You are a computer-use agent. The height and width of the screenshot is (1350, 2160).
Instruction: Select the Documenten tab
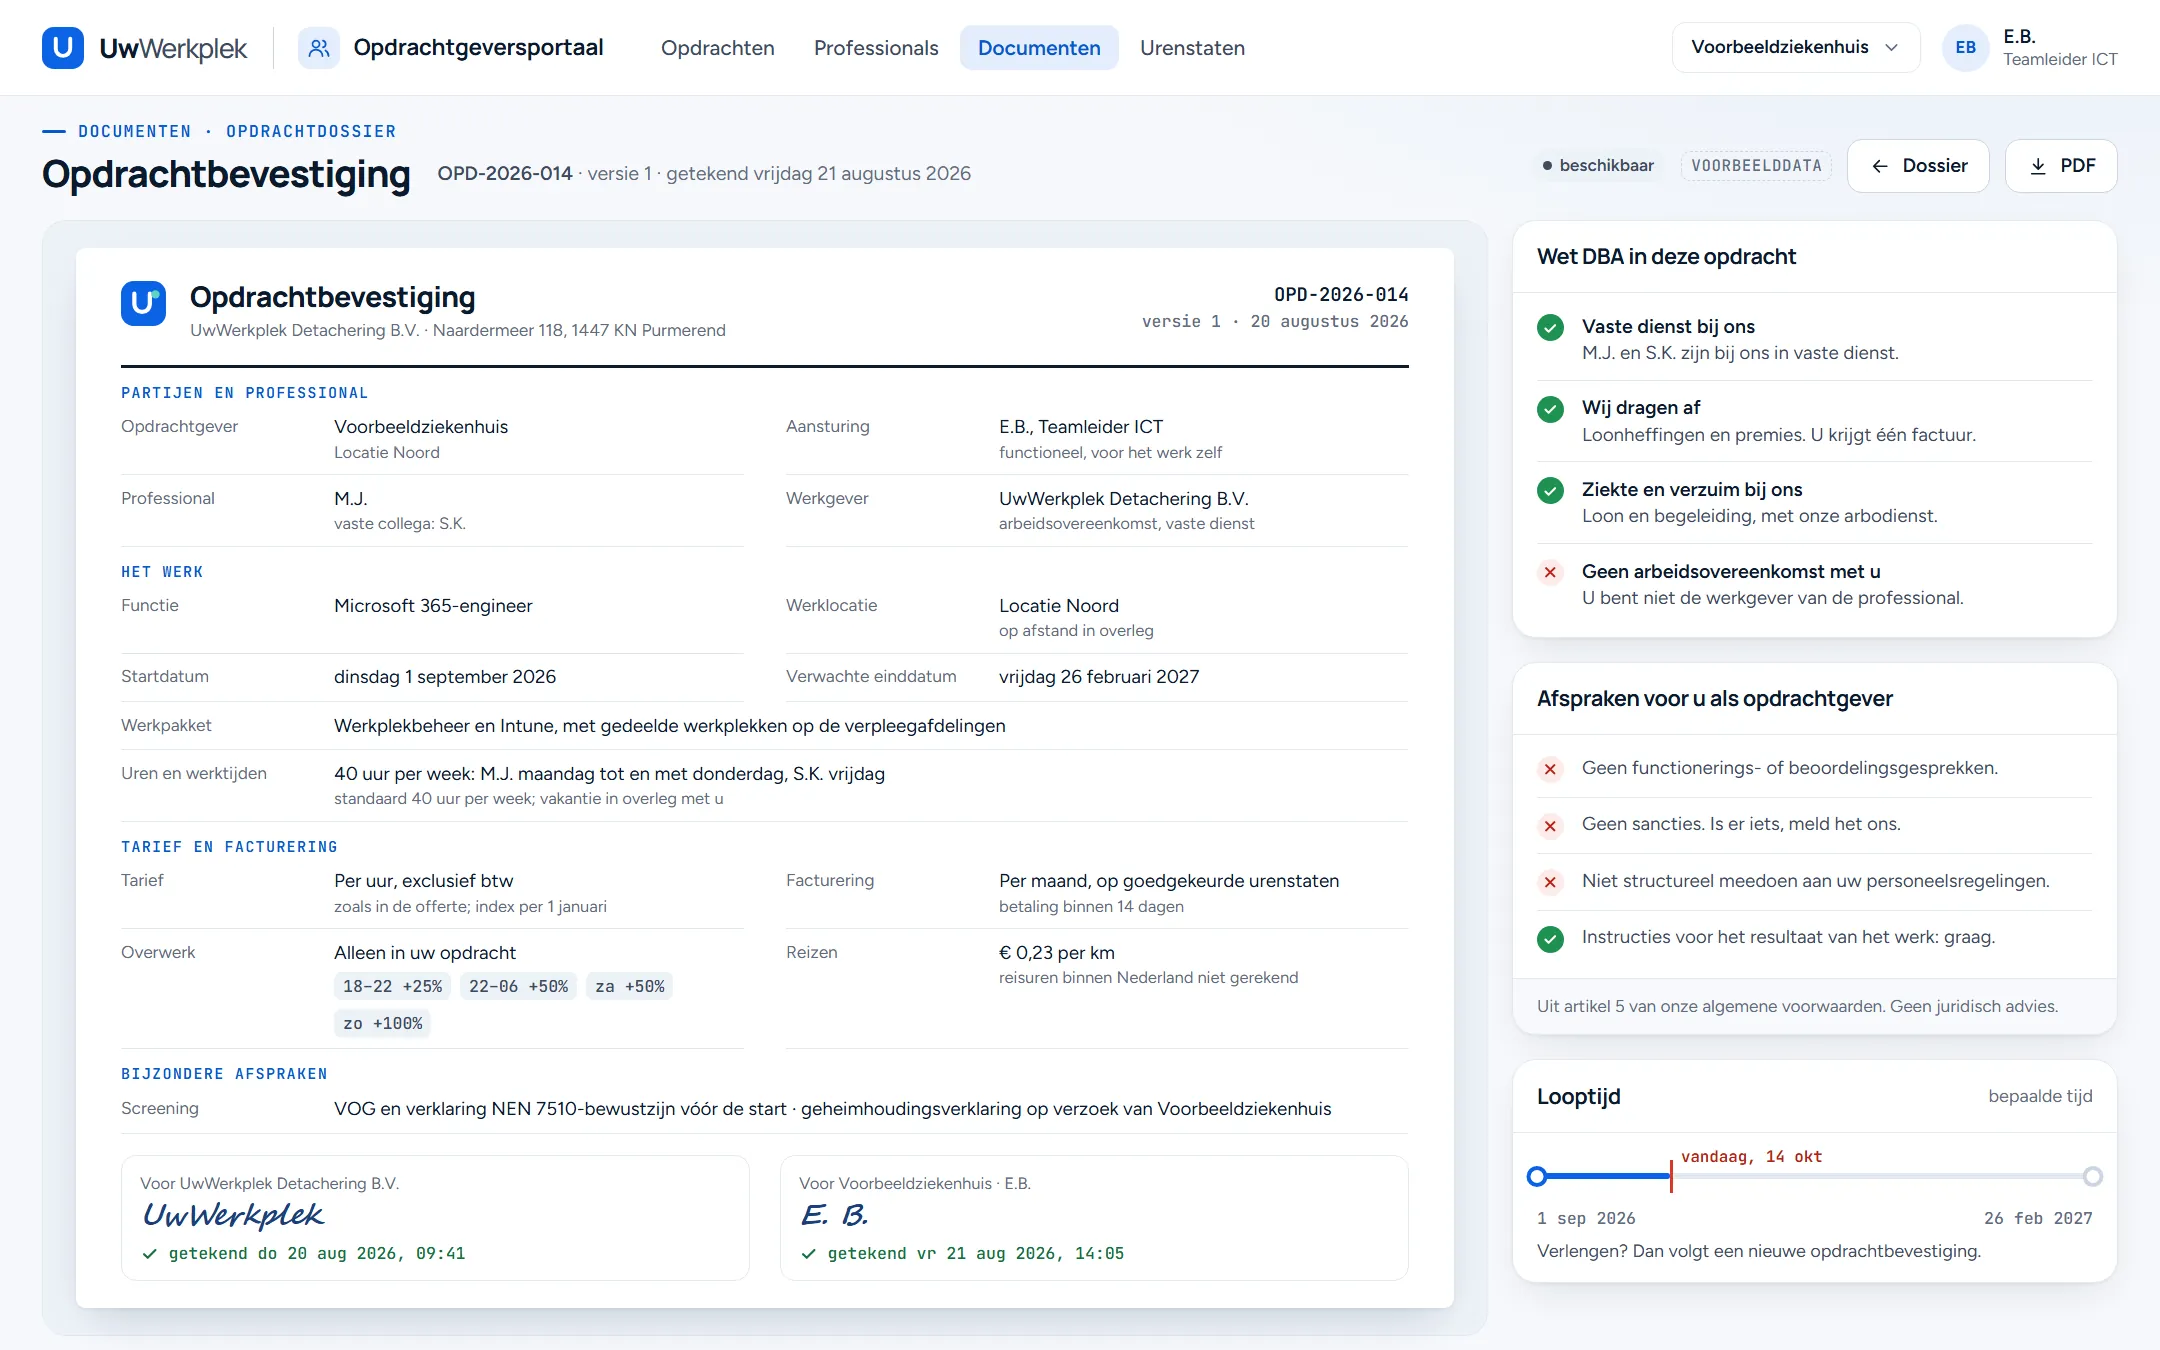[x=1039, y=48]
